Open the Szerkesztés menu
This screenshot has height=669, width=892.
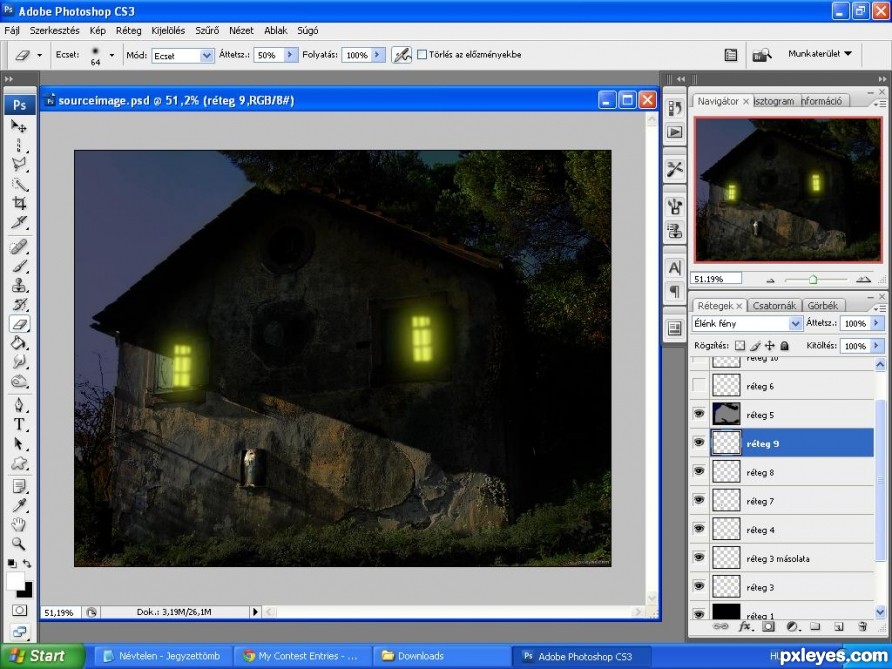[x=55, y=30]
